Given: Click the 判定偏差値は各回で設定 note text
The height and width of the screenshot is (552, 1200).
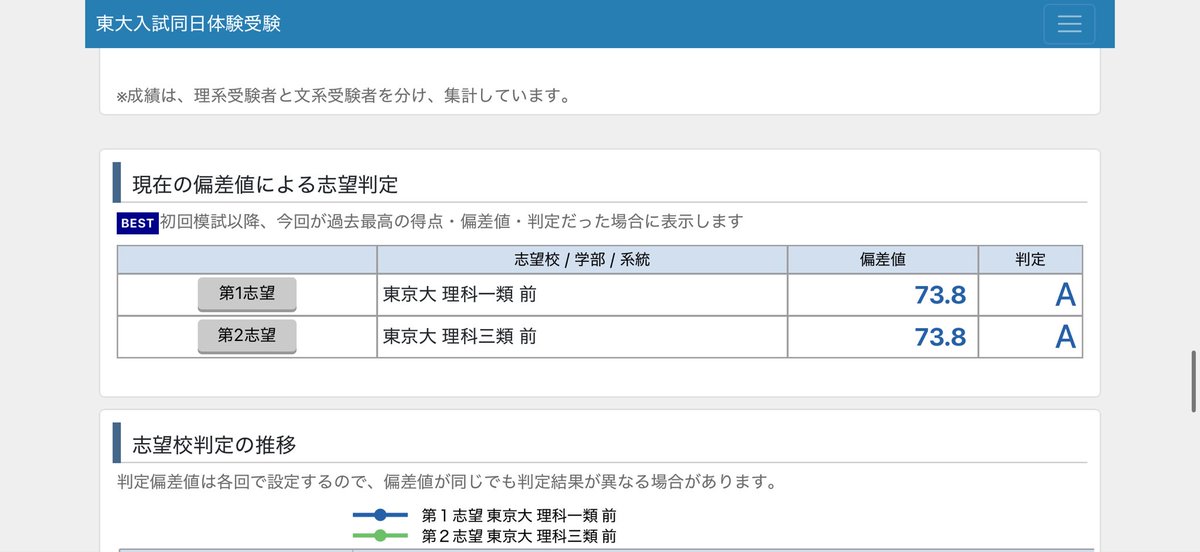Looking at the screenshot, I should pyautogui.click(x=446, y=482).
